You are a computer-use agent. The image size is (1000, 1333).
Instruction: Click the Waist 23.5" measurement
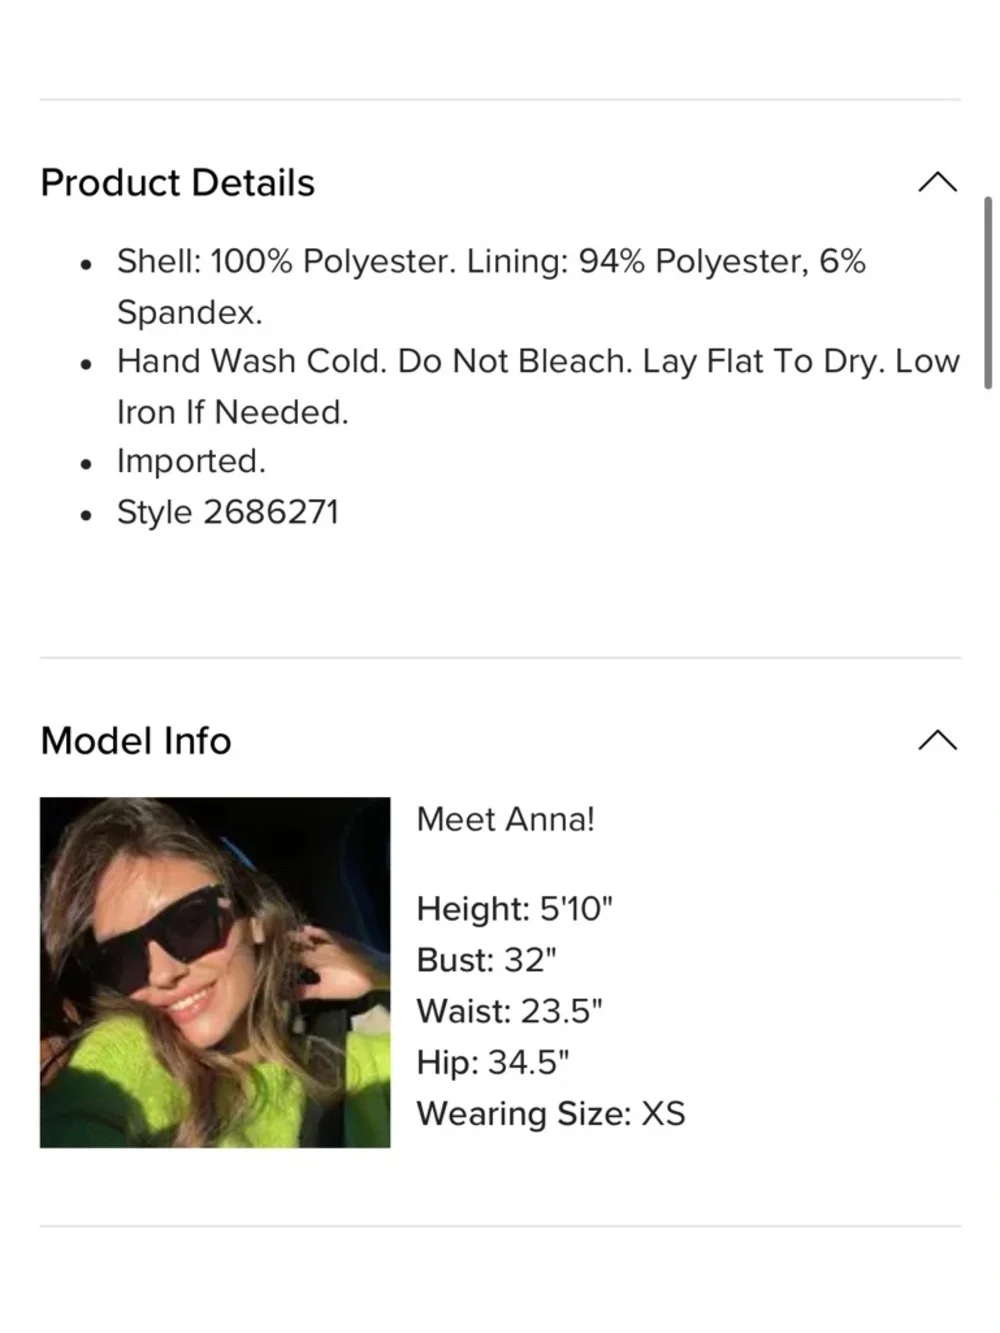tap(509, 1011)
